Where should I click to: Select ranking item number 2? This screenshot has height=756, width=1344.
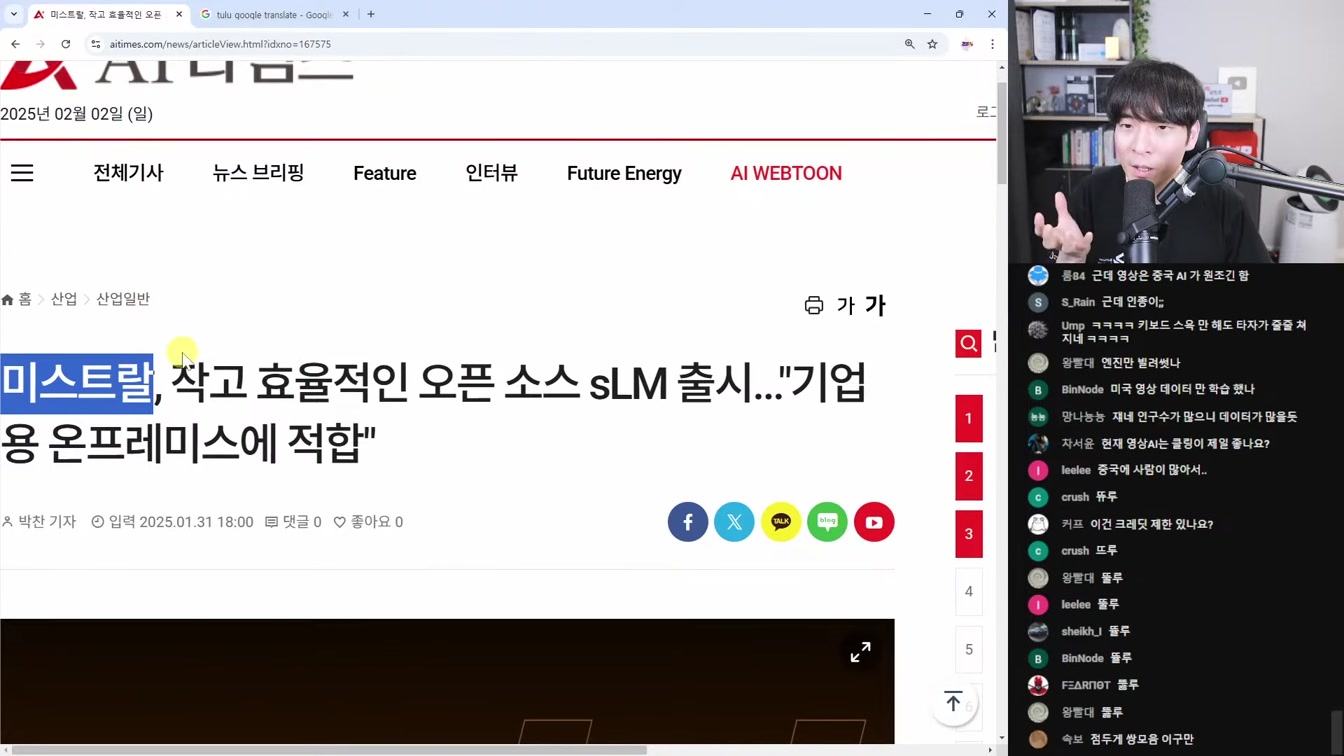969,476
